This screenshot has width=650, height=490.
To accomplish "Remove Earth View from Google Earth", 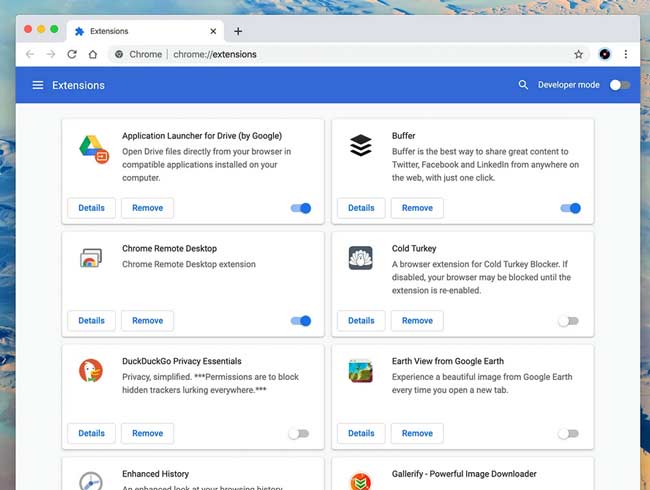I will [417, 433].
